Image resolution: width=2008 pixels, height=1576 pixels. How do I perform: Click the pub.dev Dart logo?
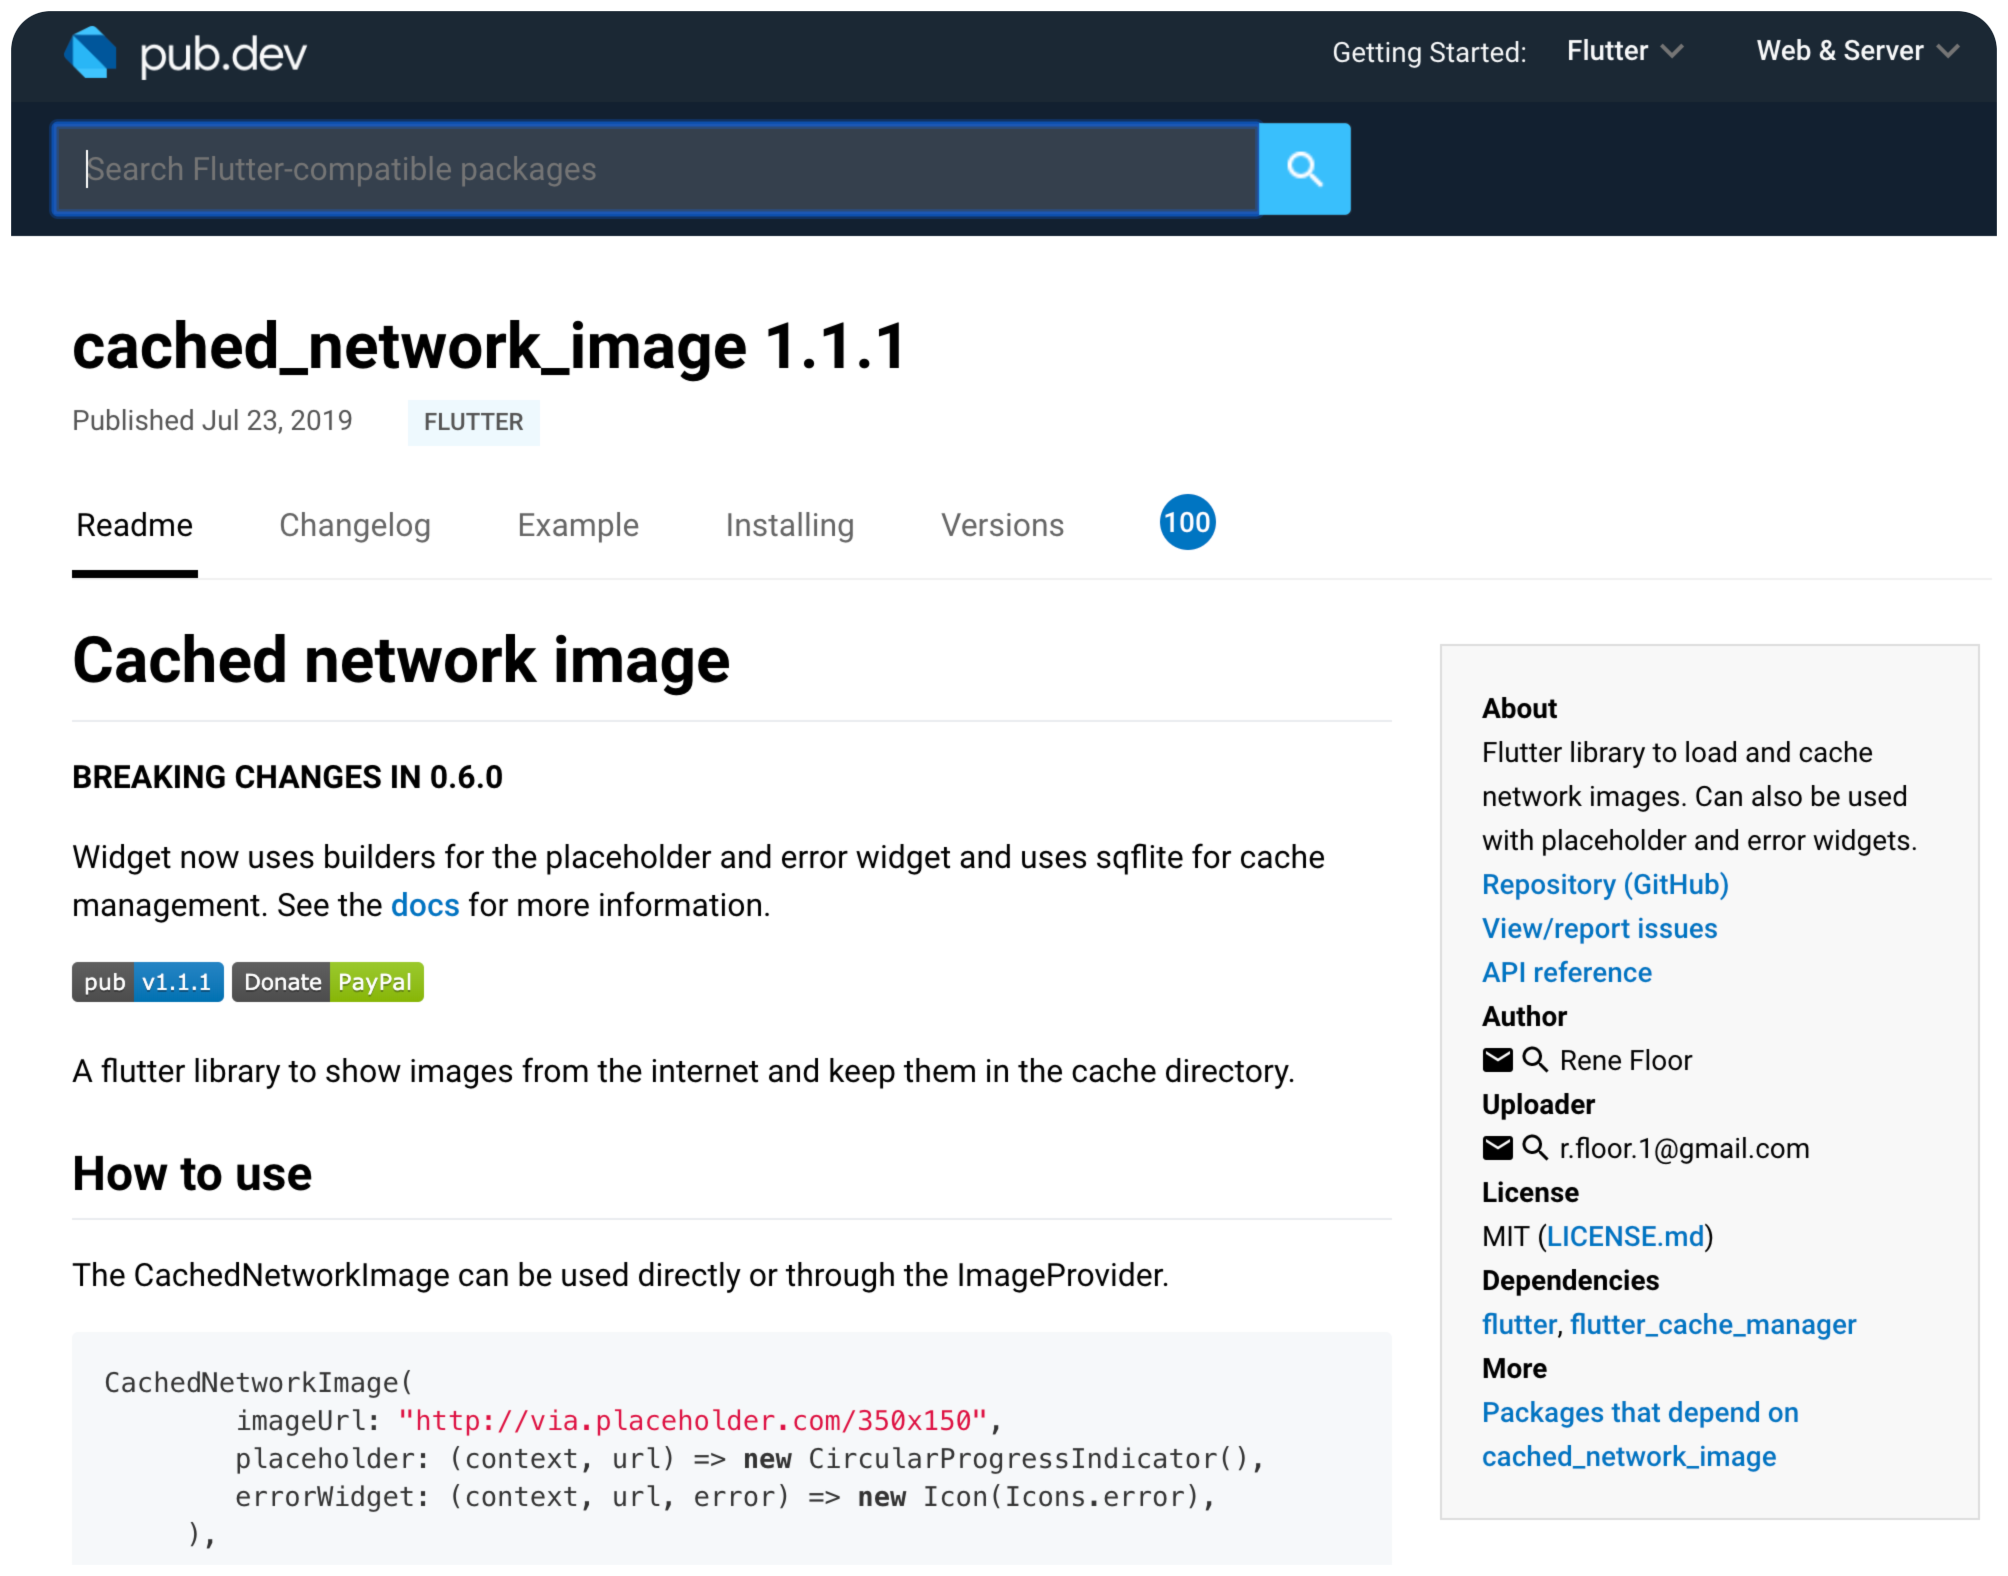click(91, 53)
